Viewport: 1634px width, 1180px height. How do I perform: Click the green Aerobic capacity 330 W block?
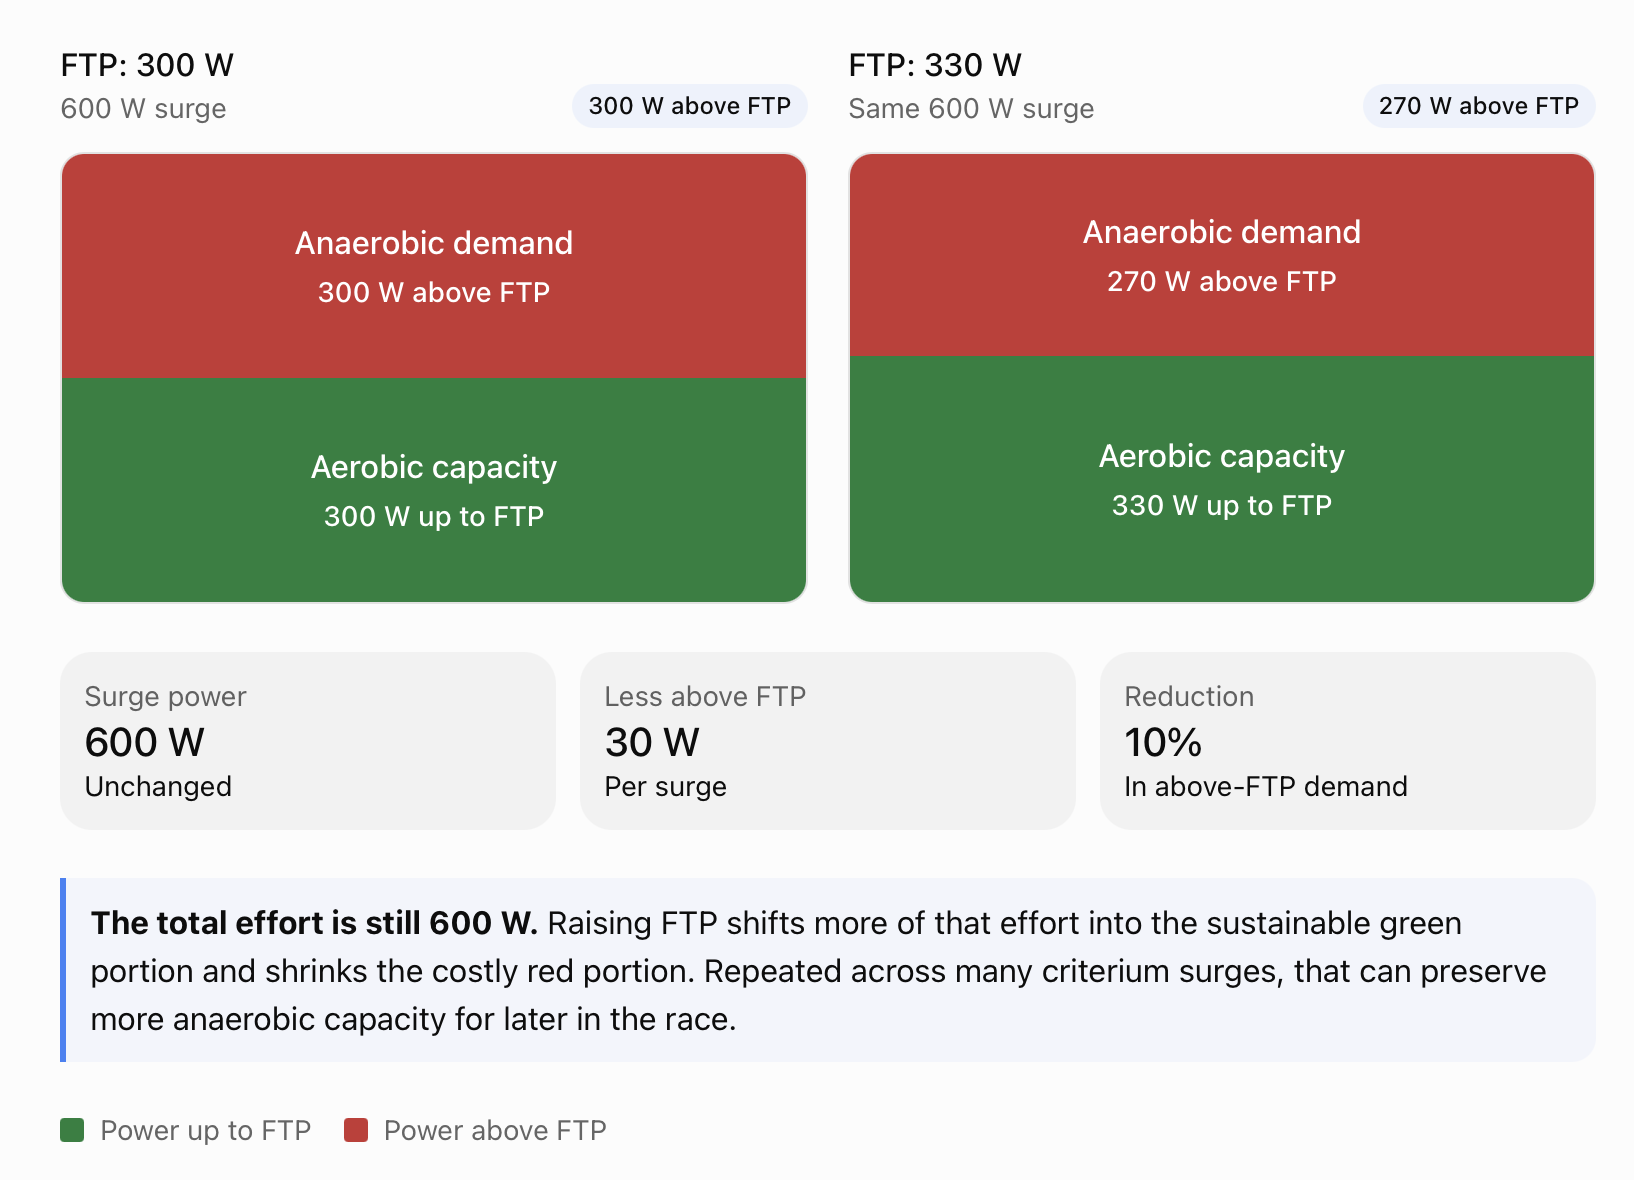1222,479
